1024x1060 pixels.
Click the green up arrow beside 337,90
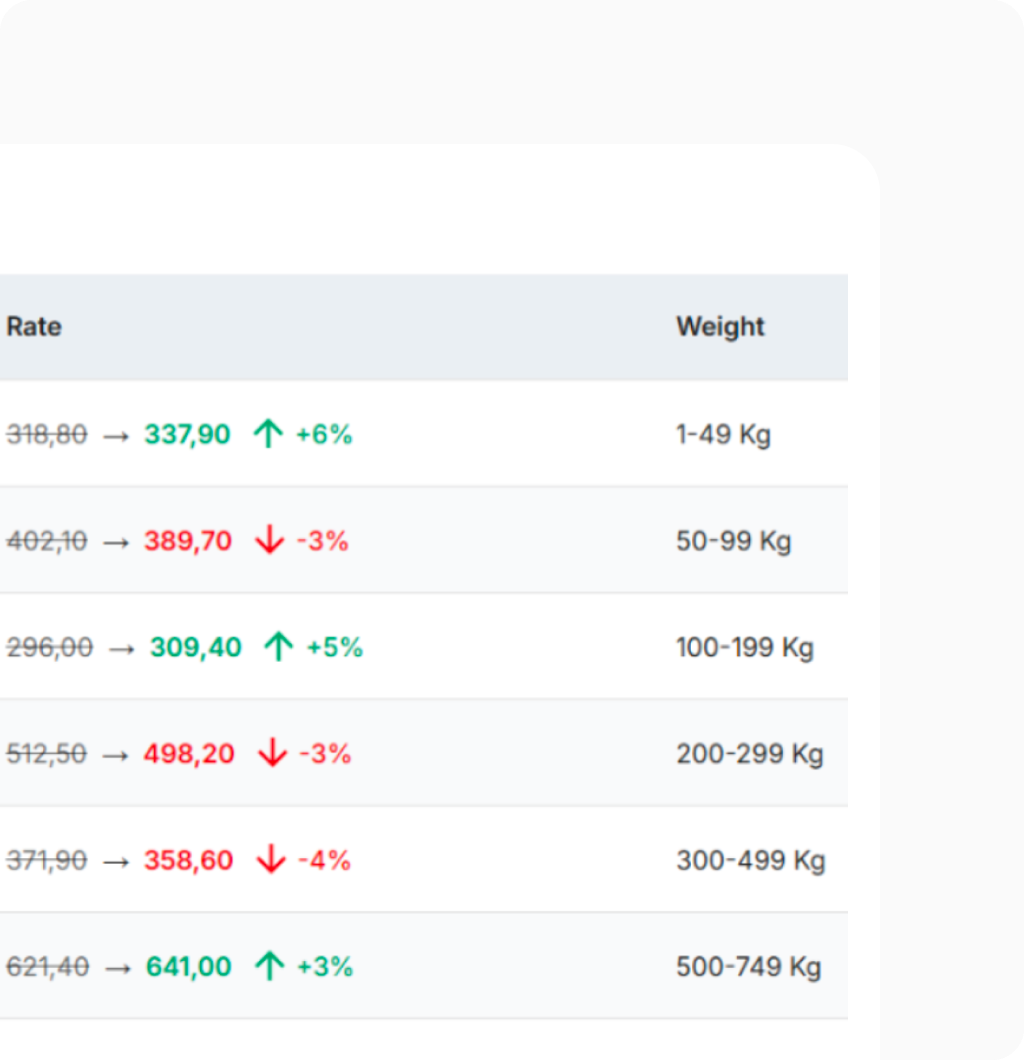(268, 434)
